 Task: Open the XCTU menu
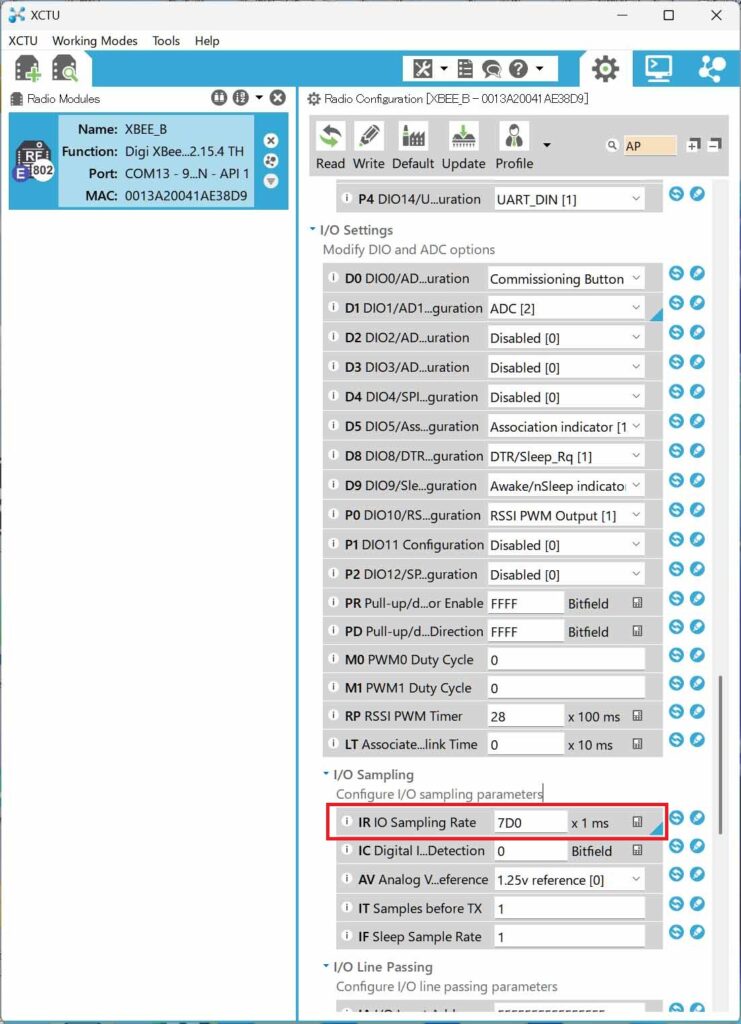(23, 40)
